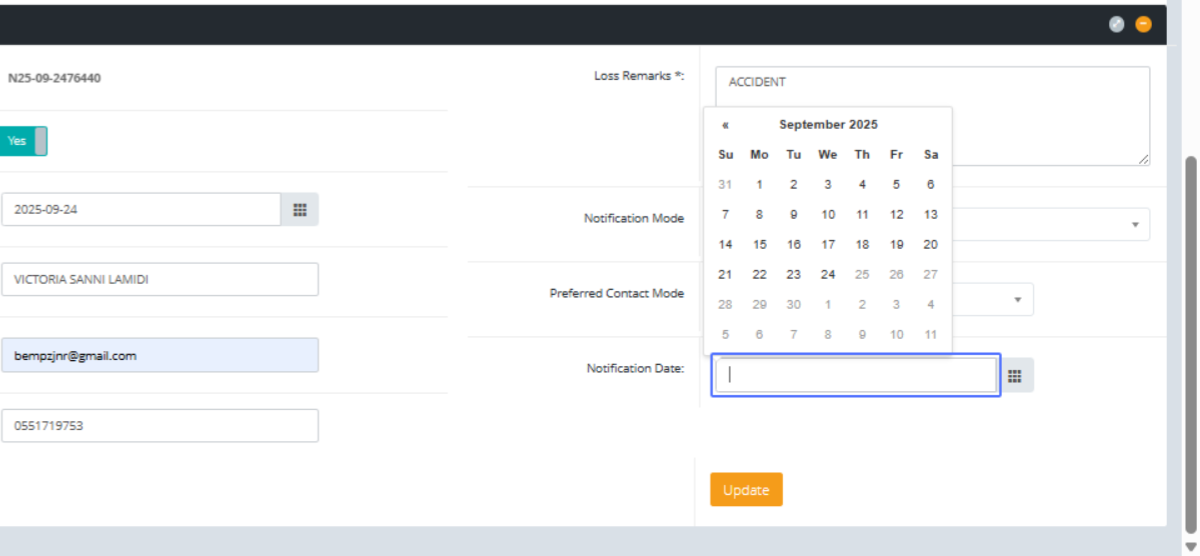Image resolution: width=1200 pixels, height=556 pixels.
Task: Click the VICTORIA SANNI LAMIDI name field
Action: 160,280
